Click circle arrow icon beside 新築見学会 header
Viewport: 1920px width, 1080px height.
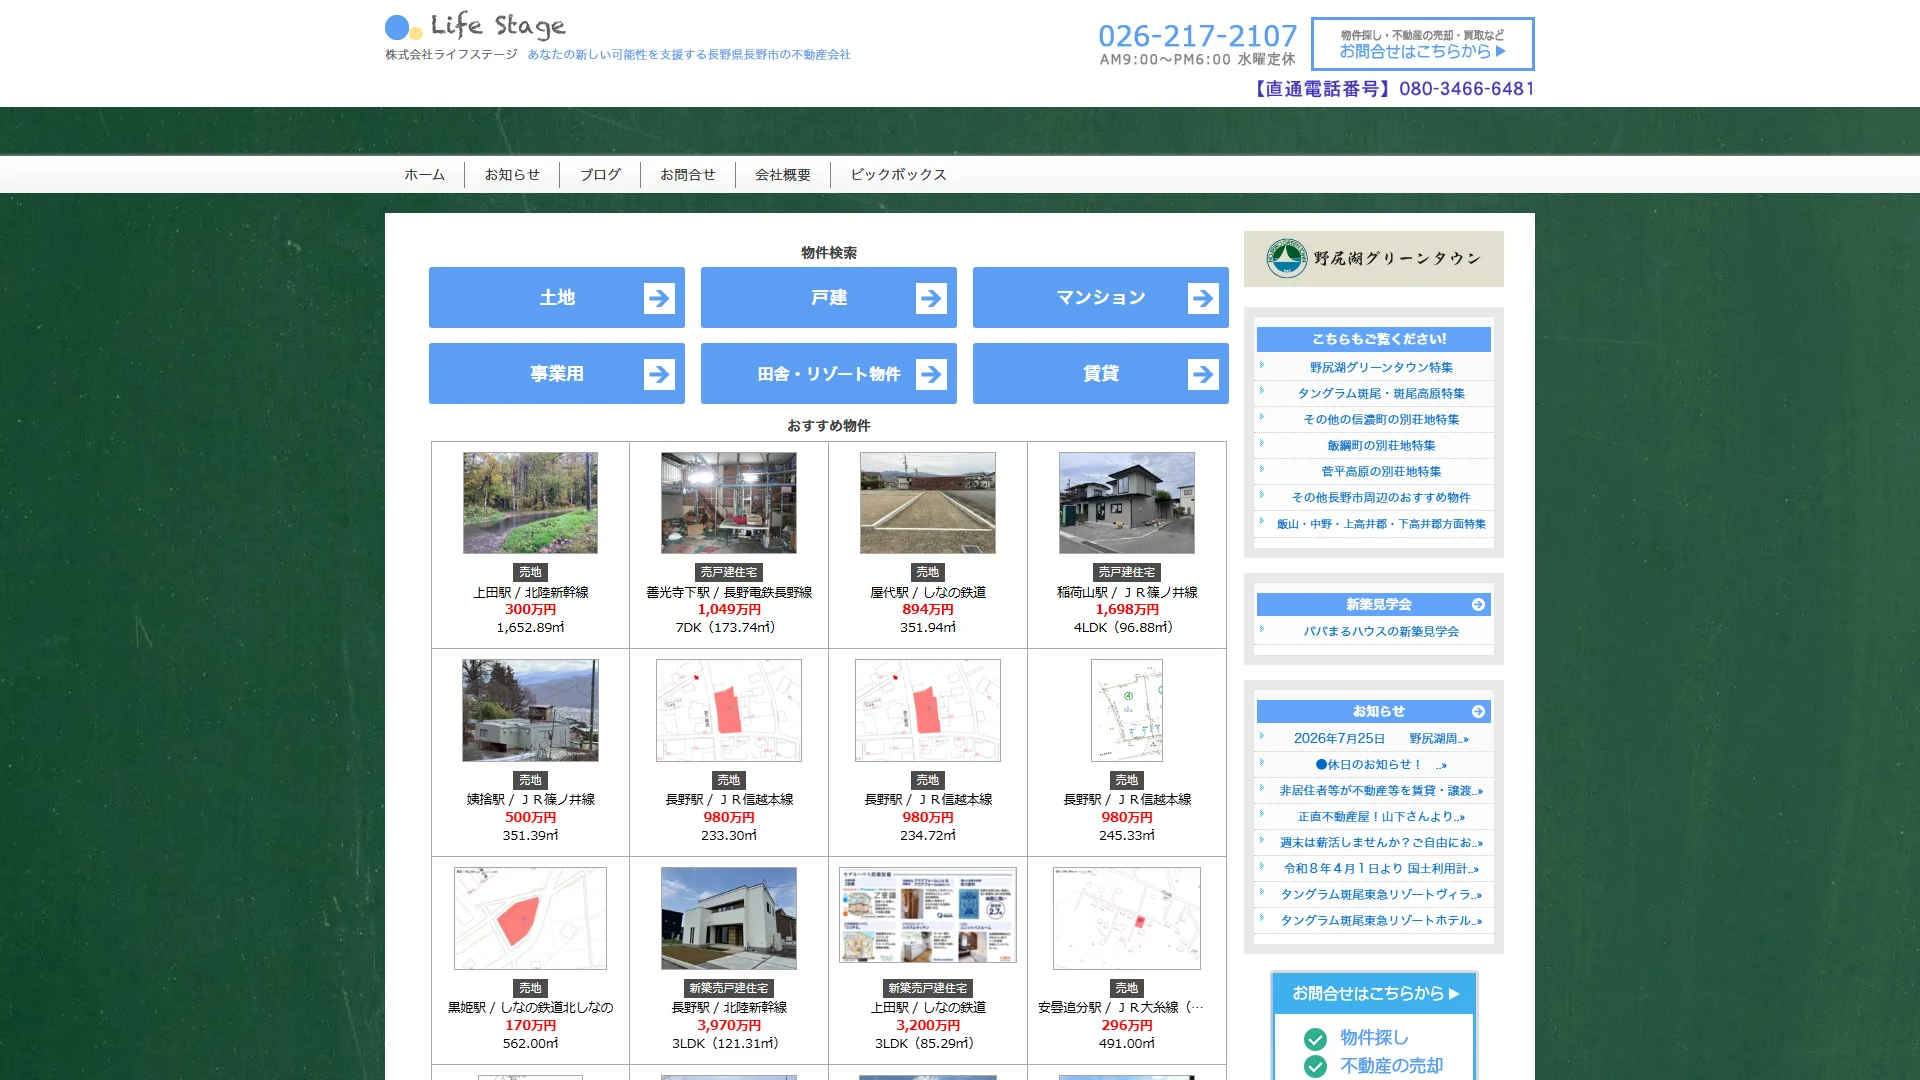coord(1478,604)
